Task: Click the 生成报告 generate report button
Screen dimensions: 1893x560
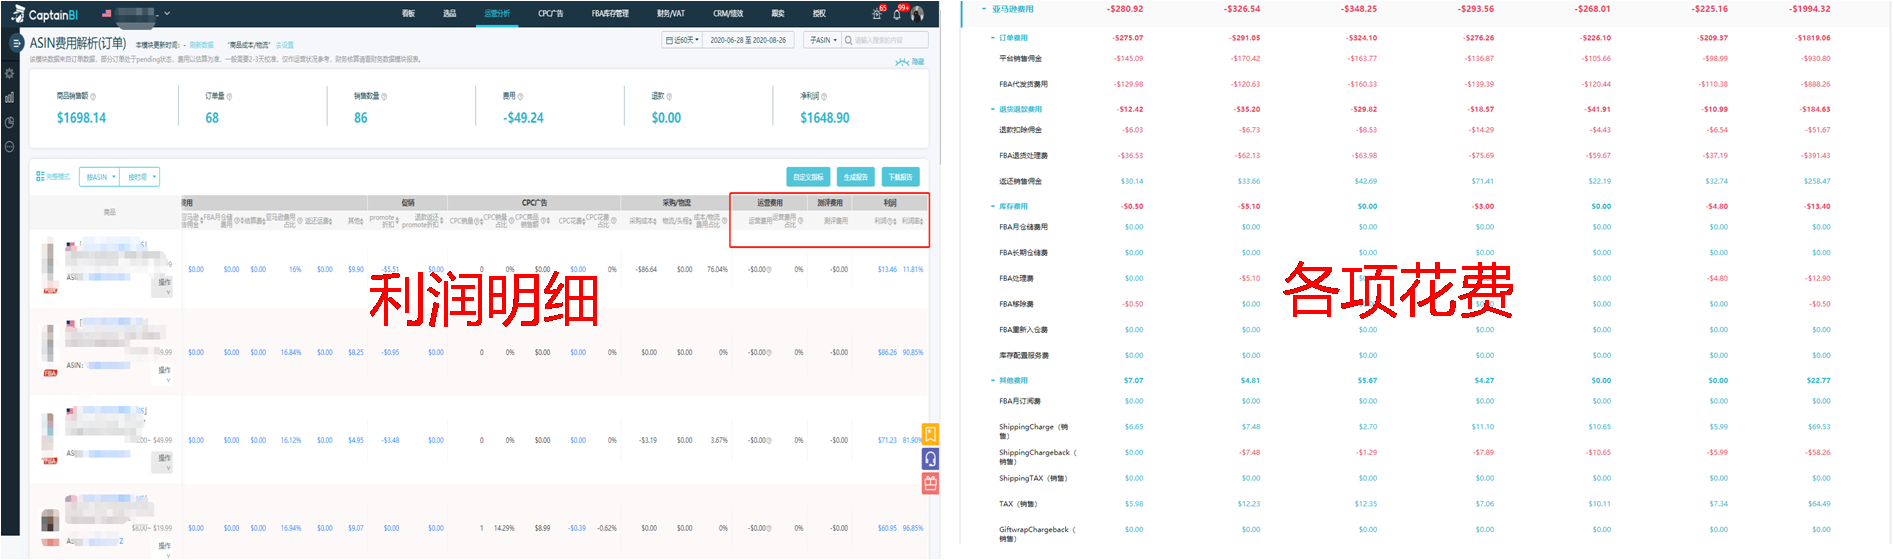Action: (855, 177)
